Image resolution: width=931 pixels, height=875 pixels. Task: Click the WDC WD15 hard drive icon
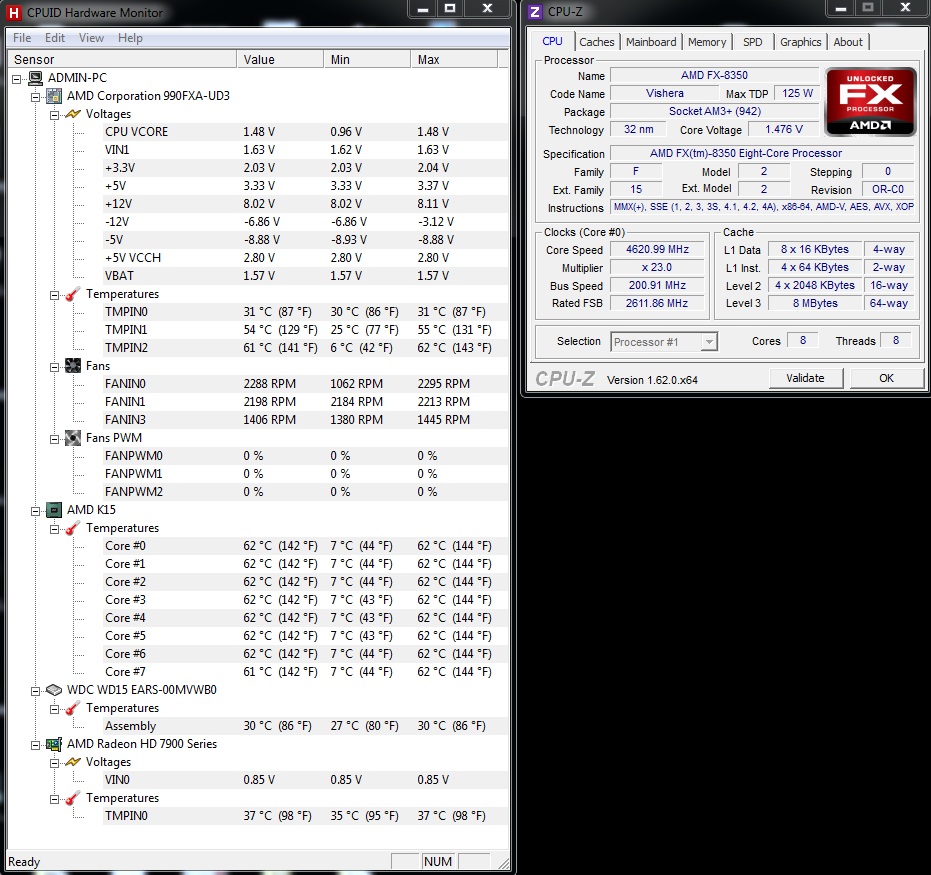coord(54,690)
